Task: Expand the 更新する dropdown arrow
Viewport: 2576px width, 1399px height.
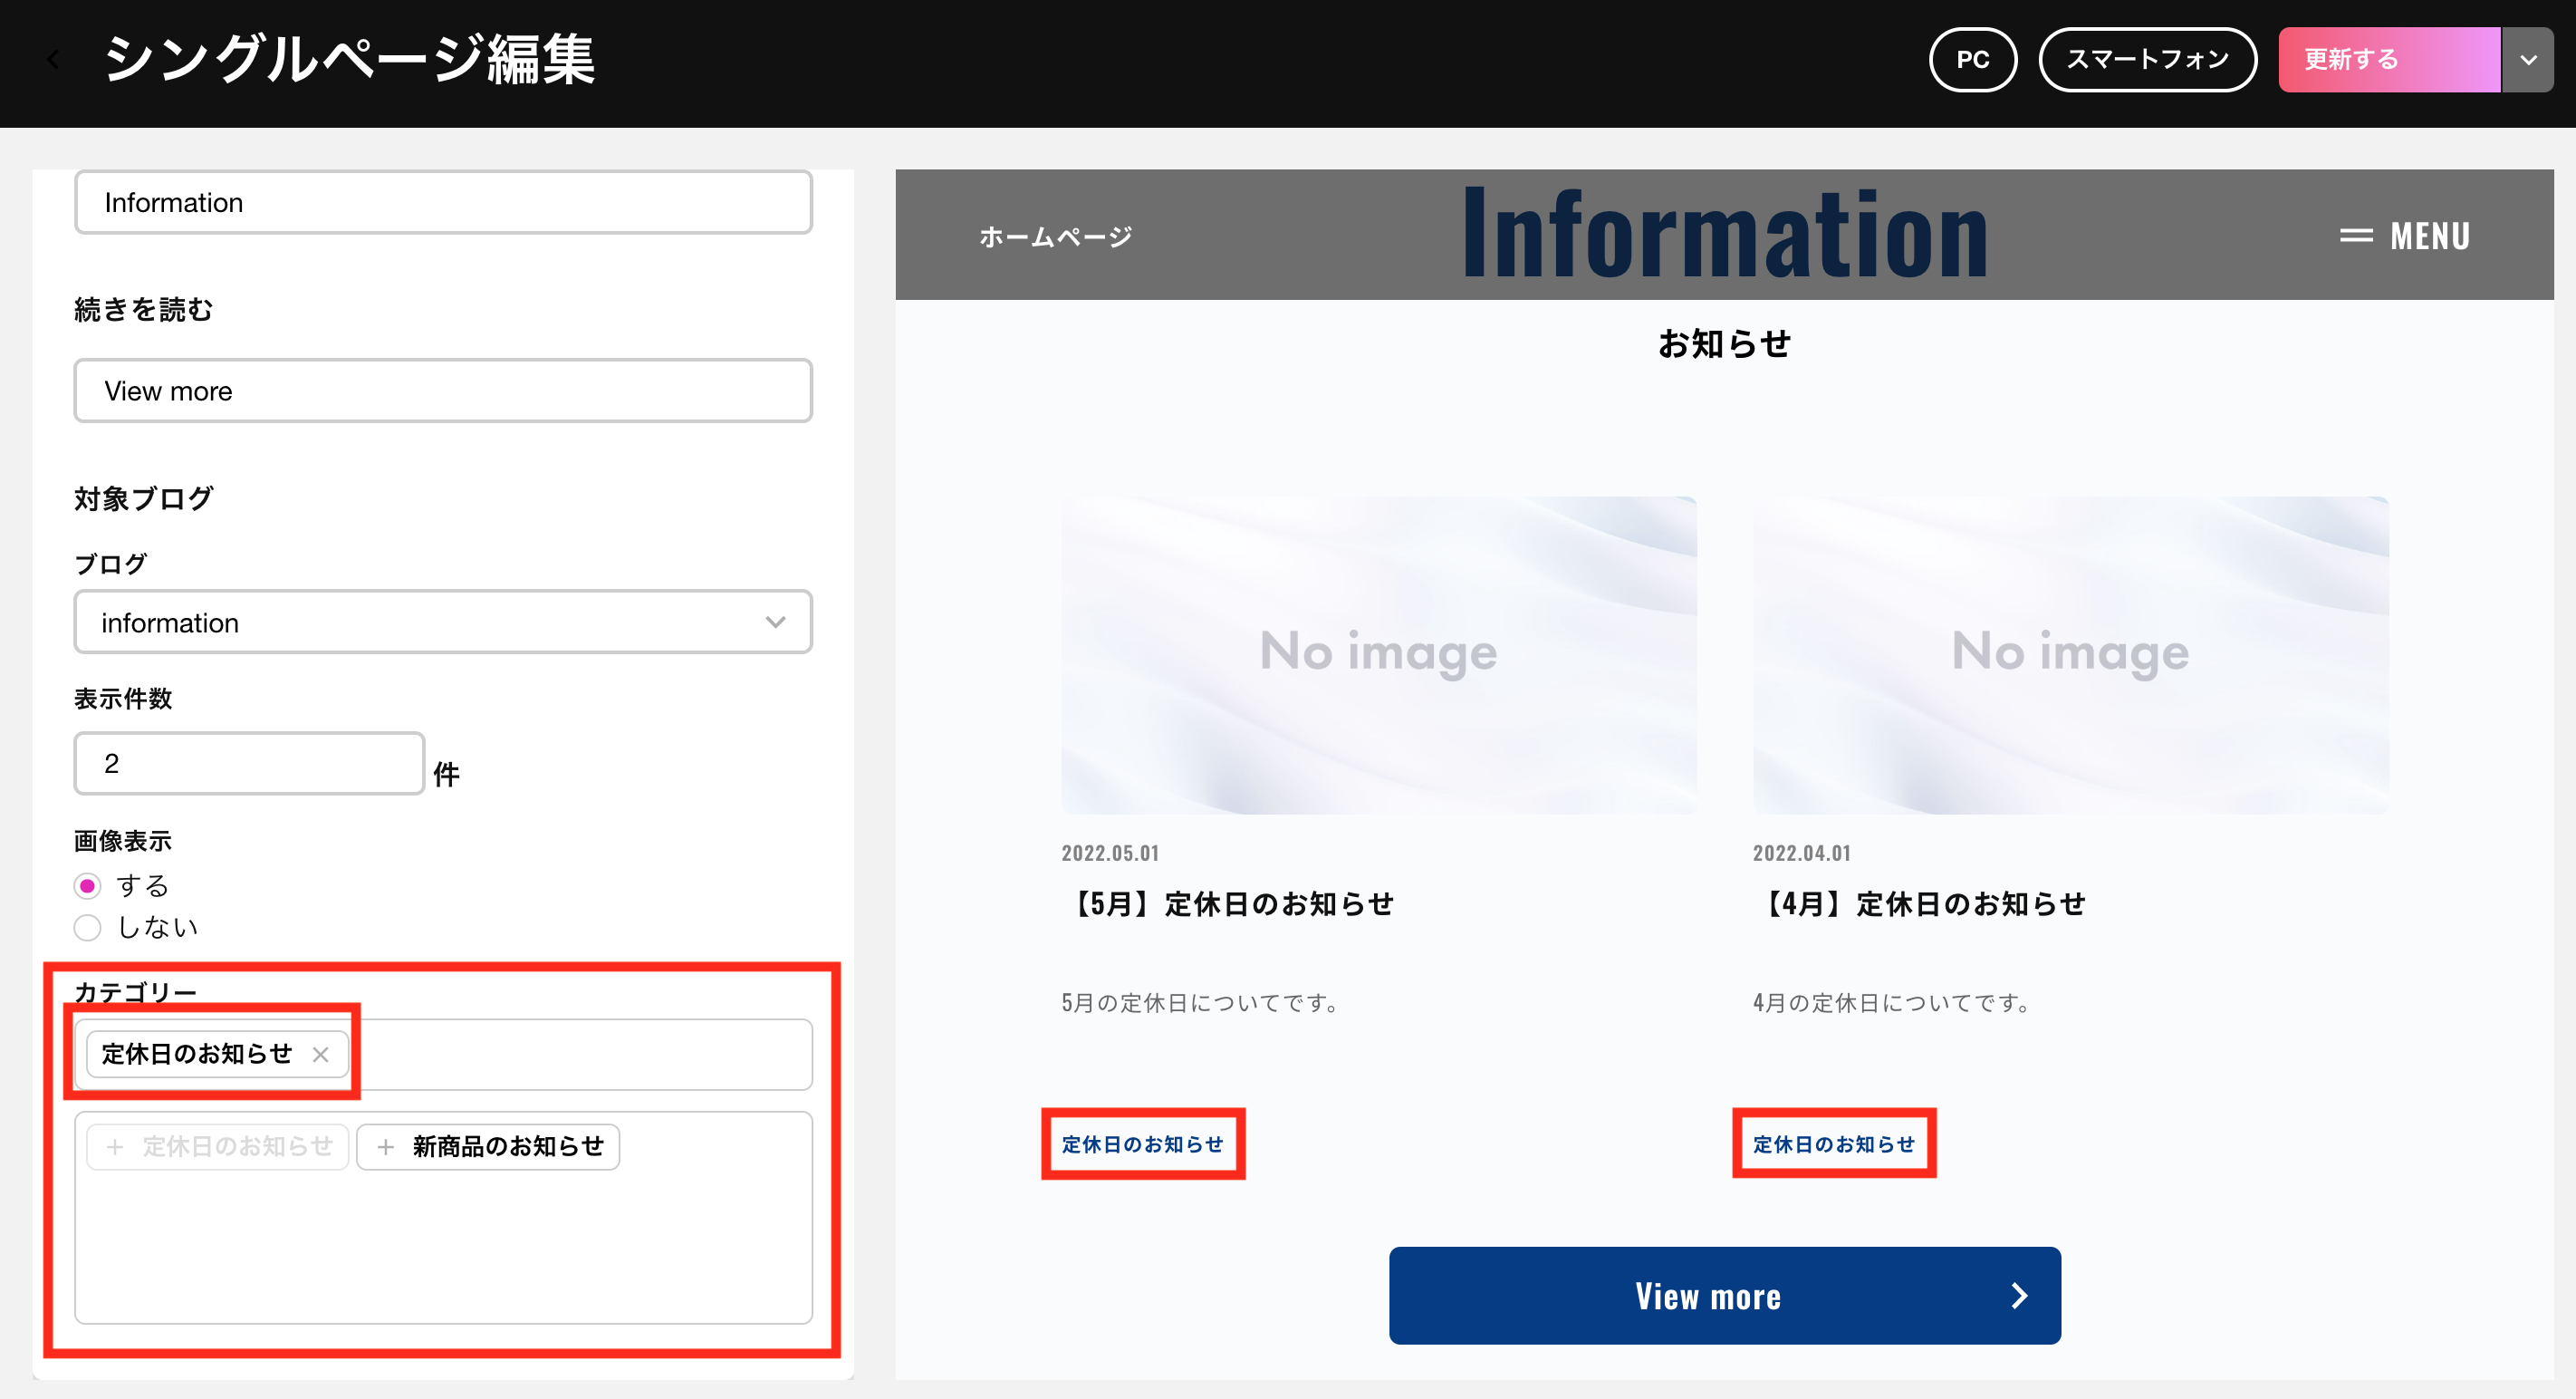Action: click(x=2528, y=60)
